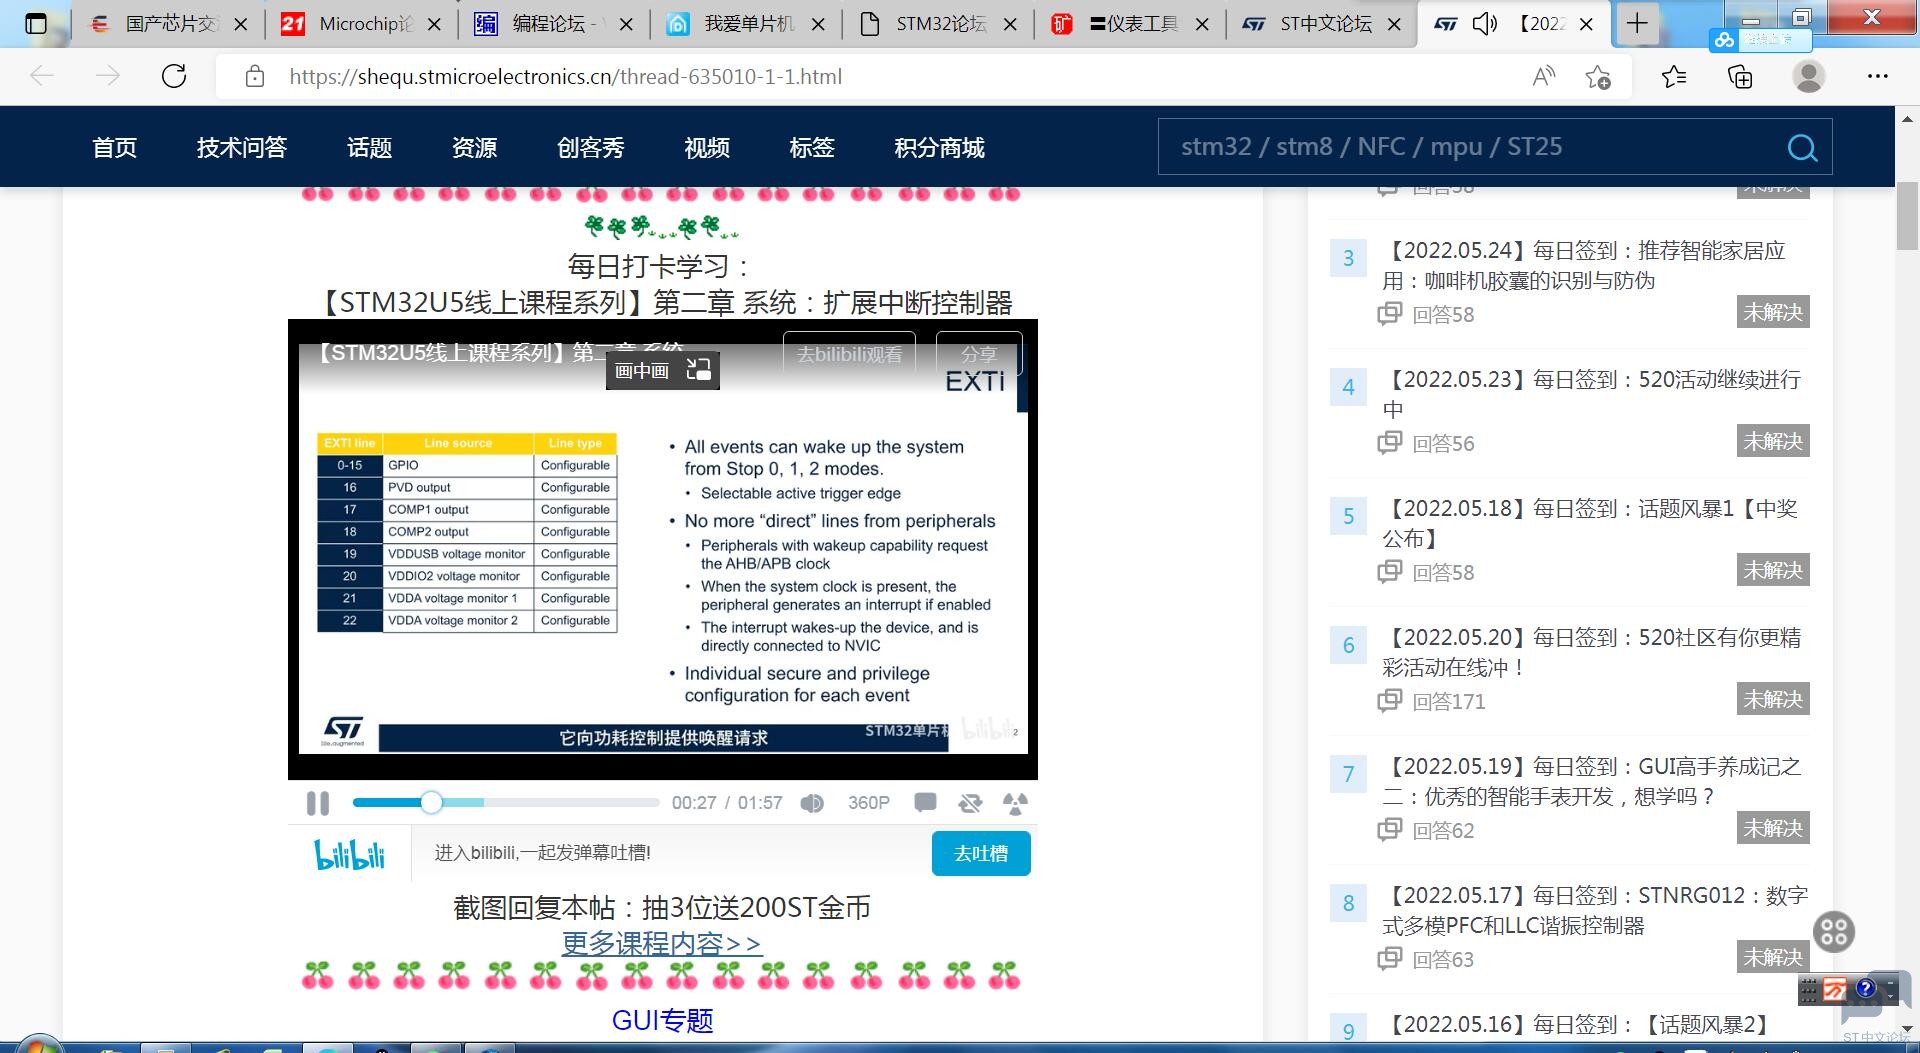
Task: Open the 2022.05.19 GUI高手养成记 thread
Action: [x=1592, y=781]
